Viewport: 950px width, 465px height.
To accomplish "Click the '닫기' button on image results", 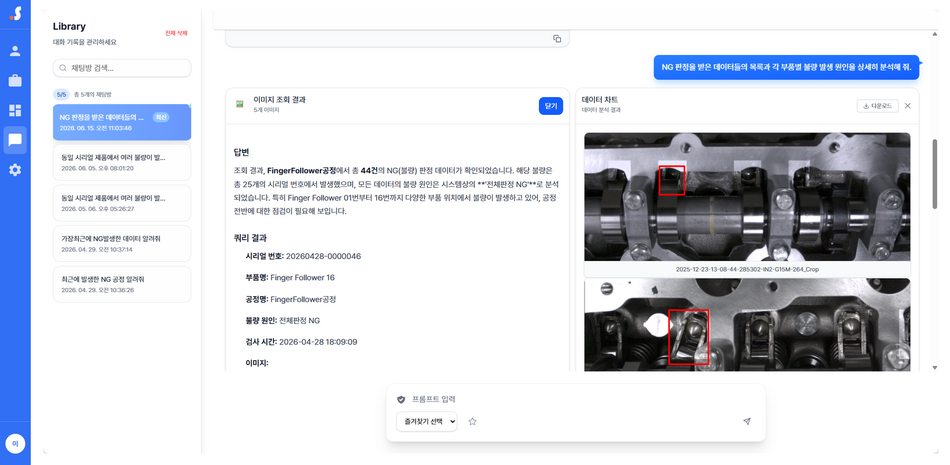I will (551, 106).
